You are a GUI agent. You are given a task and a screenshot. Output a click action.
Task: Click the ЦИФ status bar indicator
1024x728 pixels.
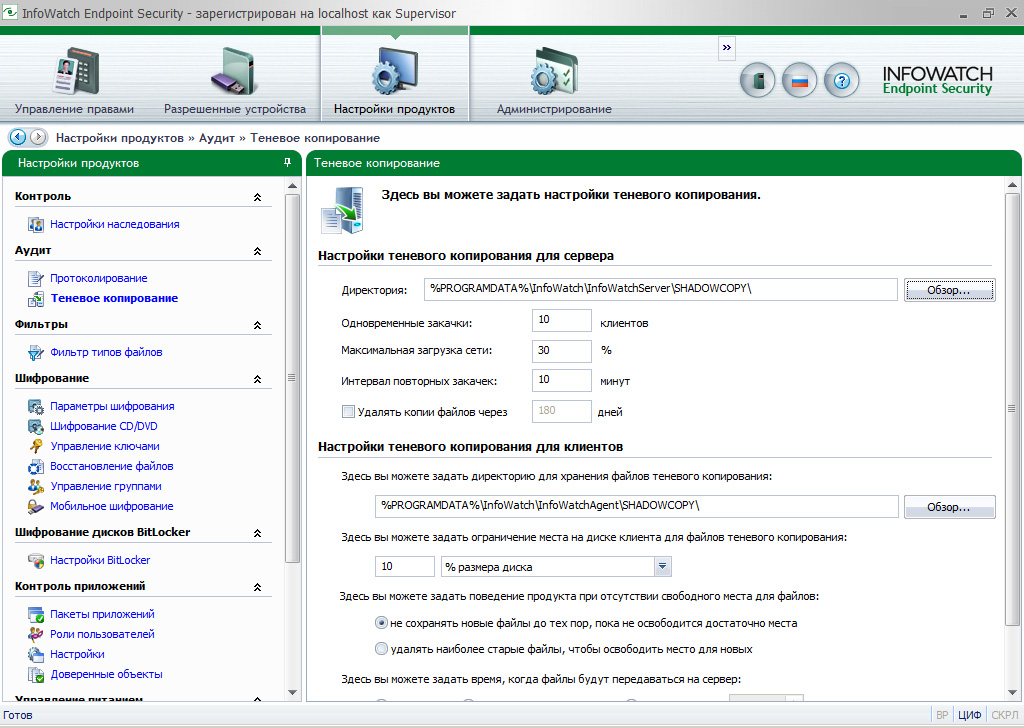coord(970,715)
